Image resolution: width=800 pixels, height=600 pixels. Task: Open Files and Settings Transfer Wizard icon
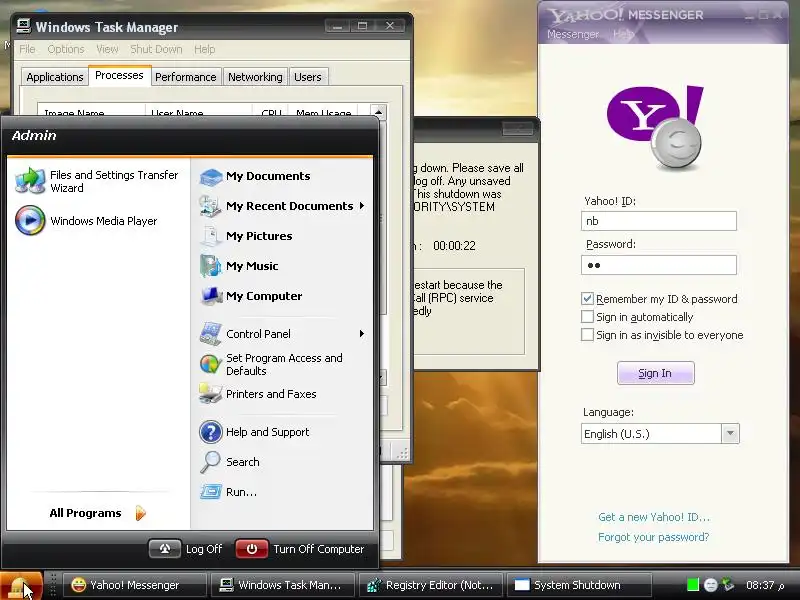tap(30, 181)
